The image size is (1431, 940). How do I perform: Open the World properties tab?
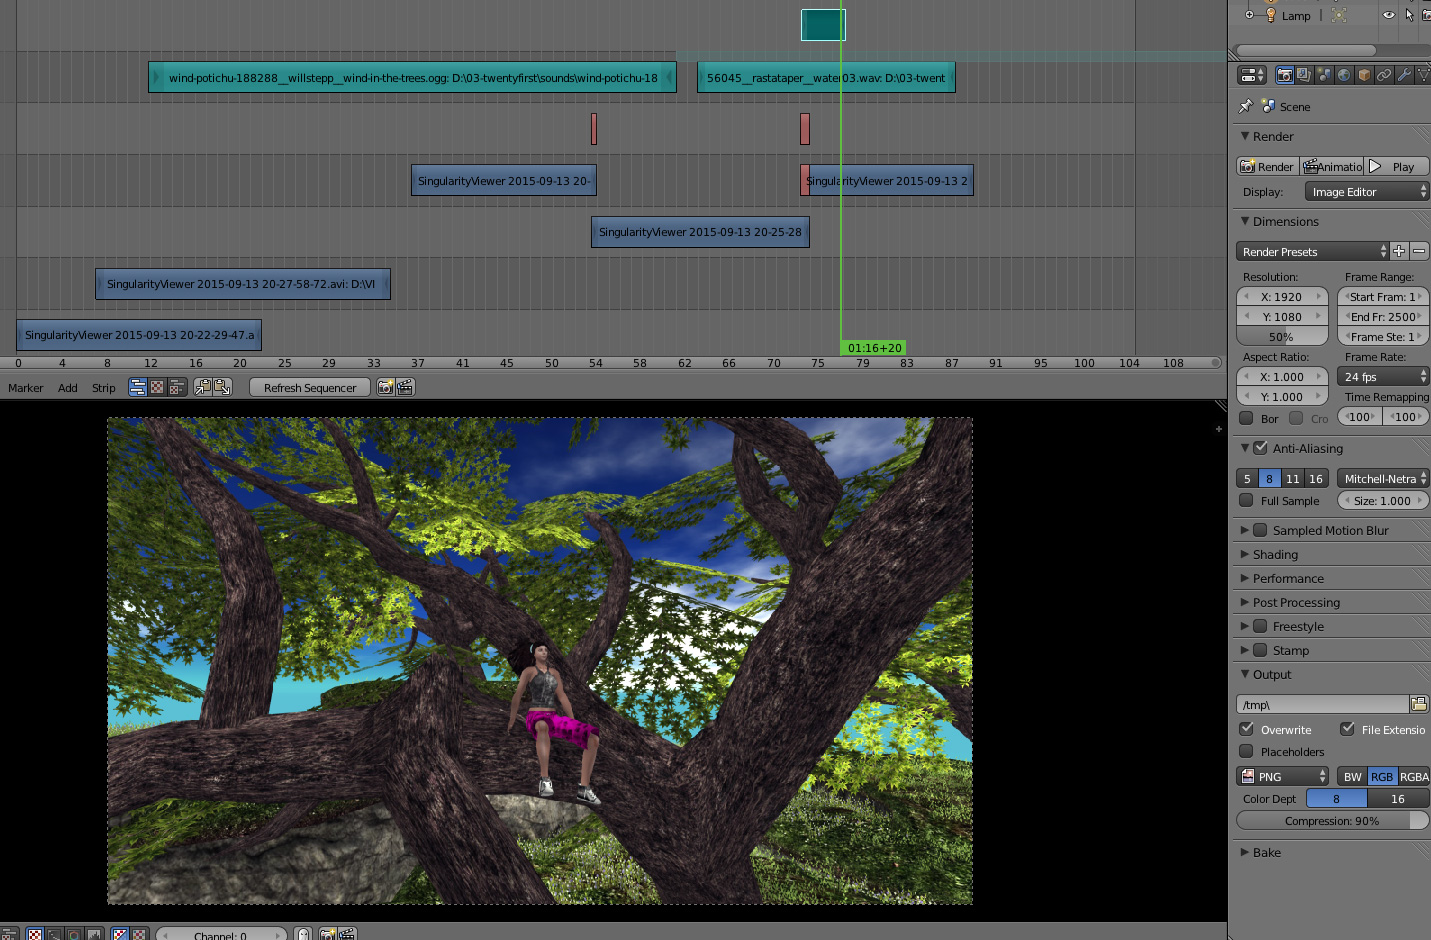click(x=1344, y=75)
